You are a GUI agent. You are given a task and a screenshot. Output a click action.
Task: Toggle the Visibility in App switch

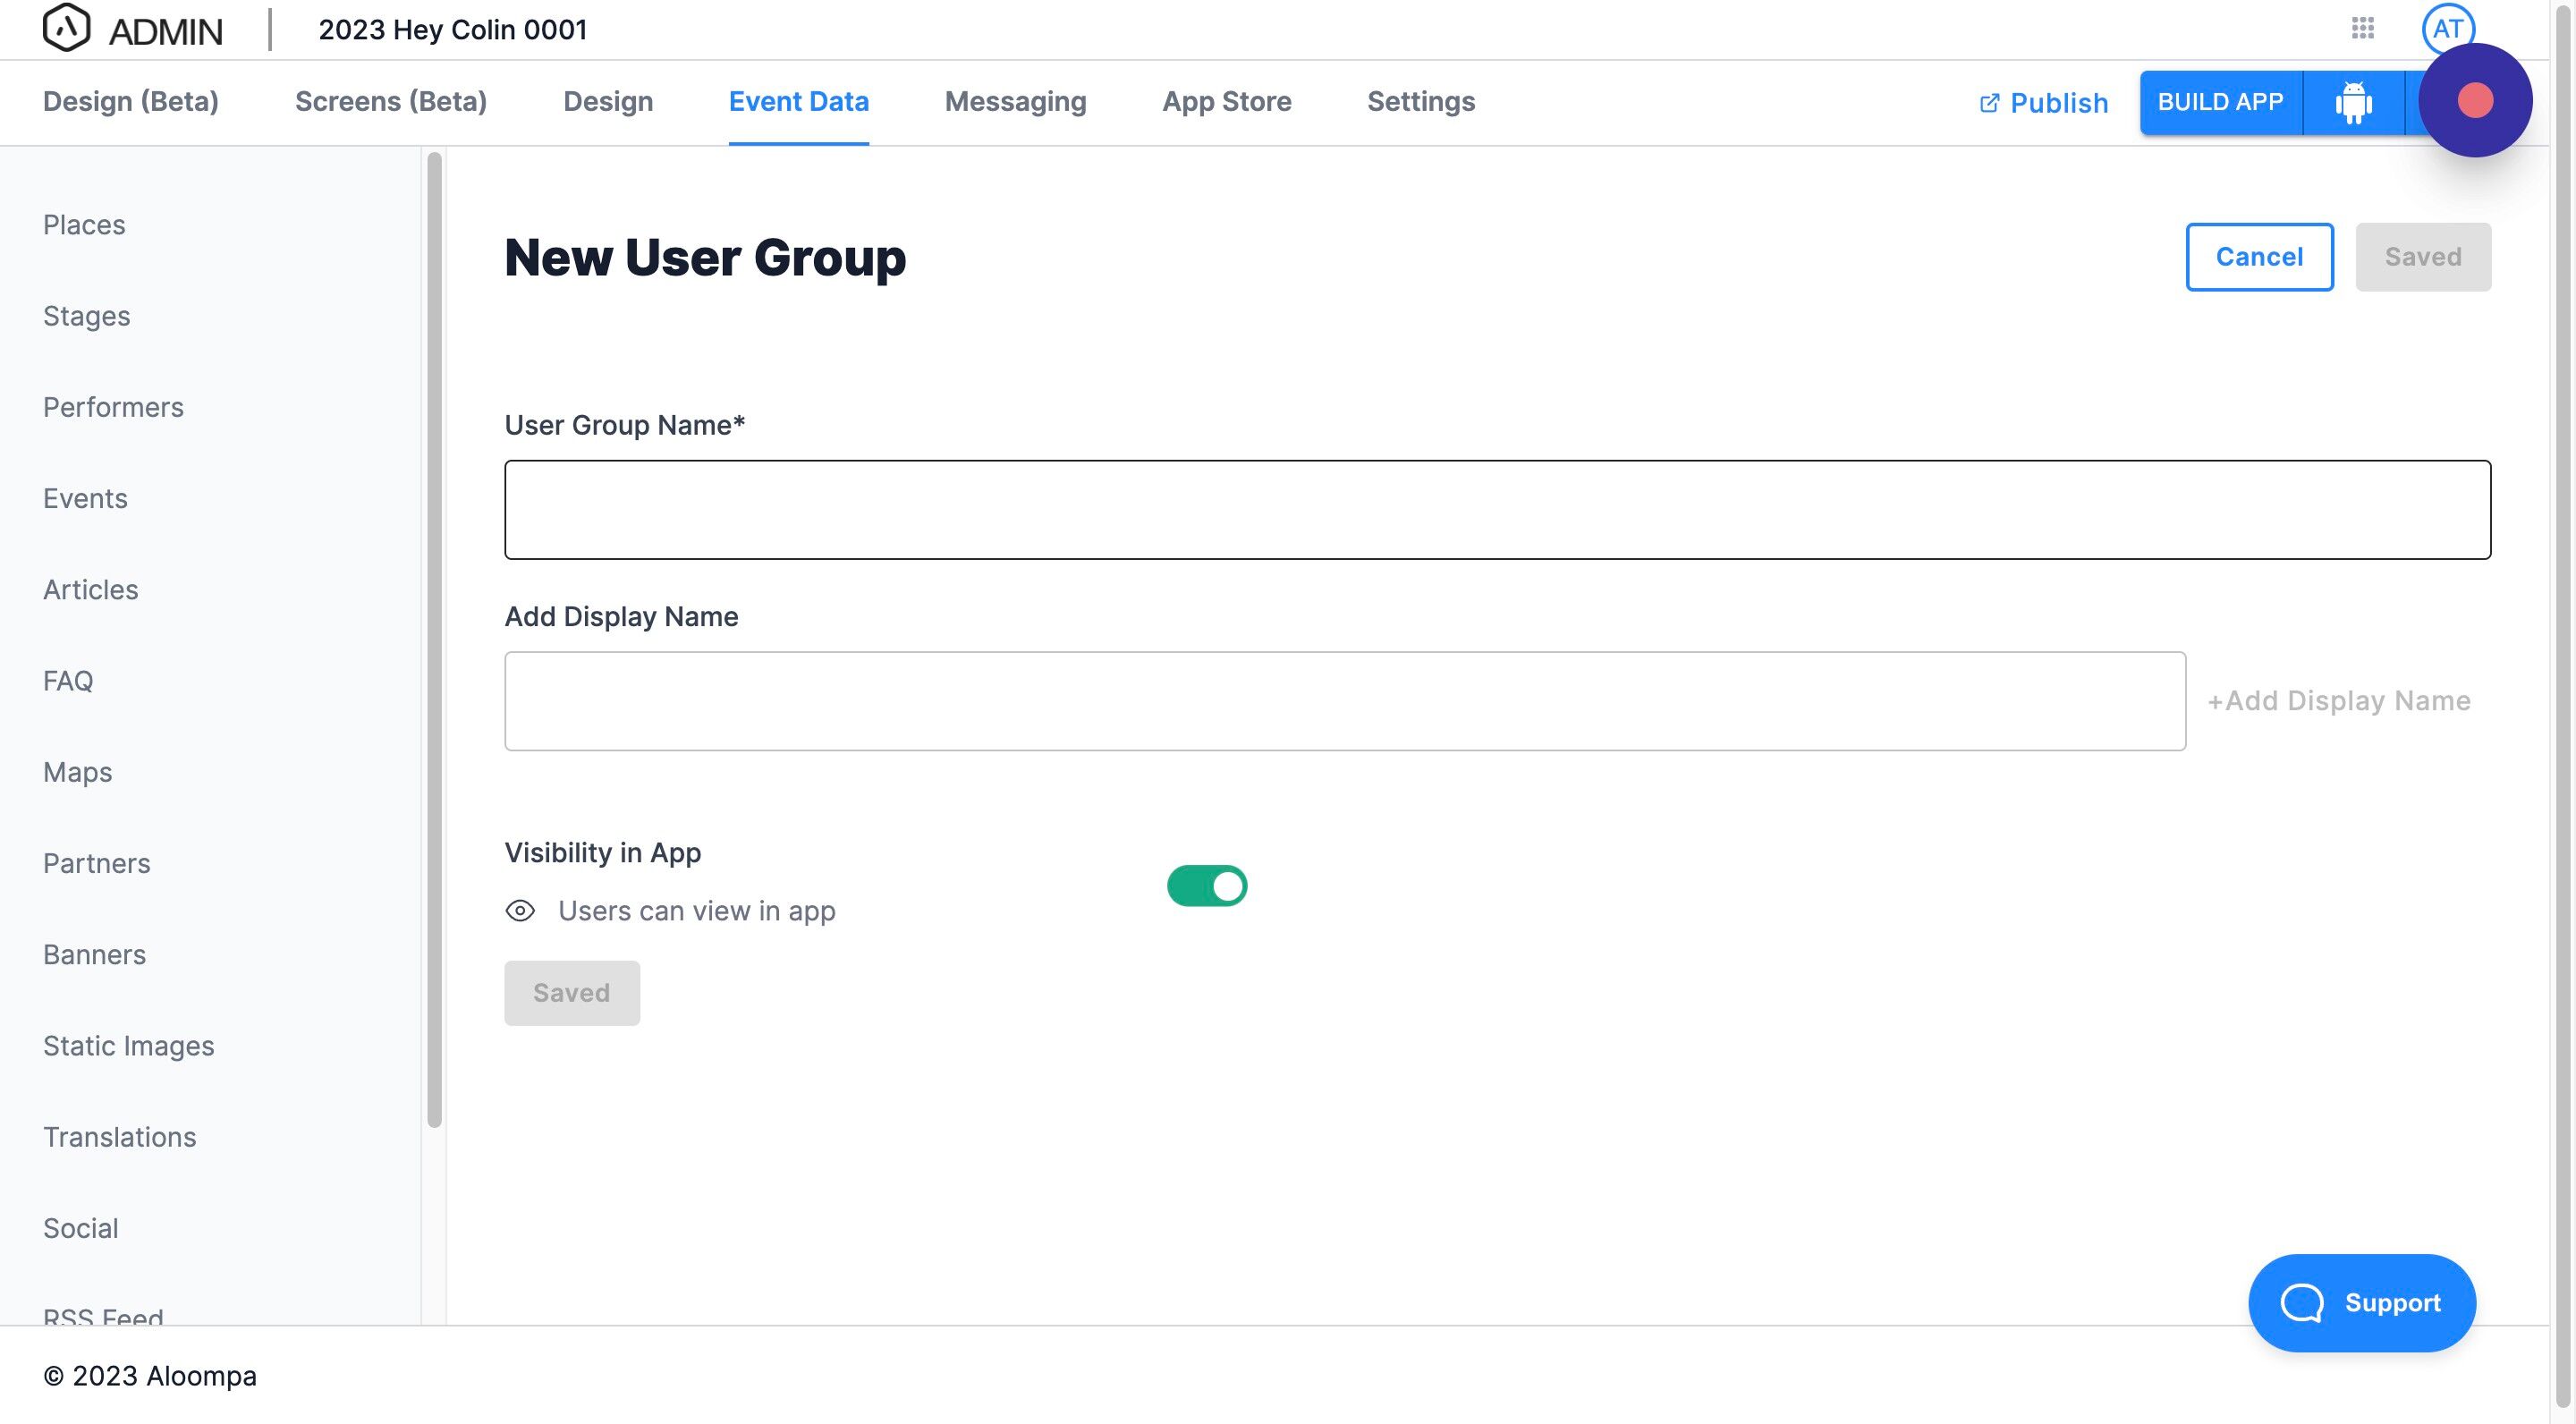[1206, 885]
